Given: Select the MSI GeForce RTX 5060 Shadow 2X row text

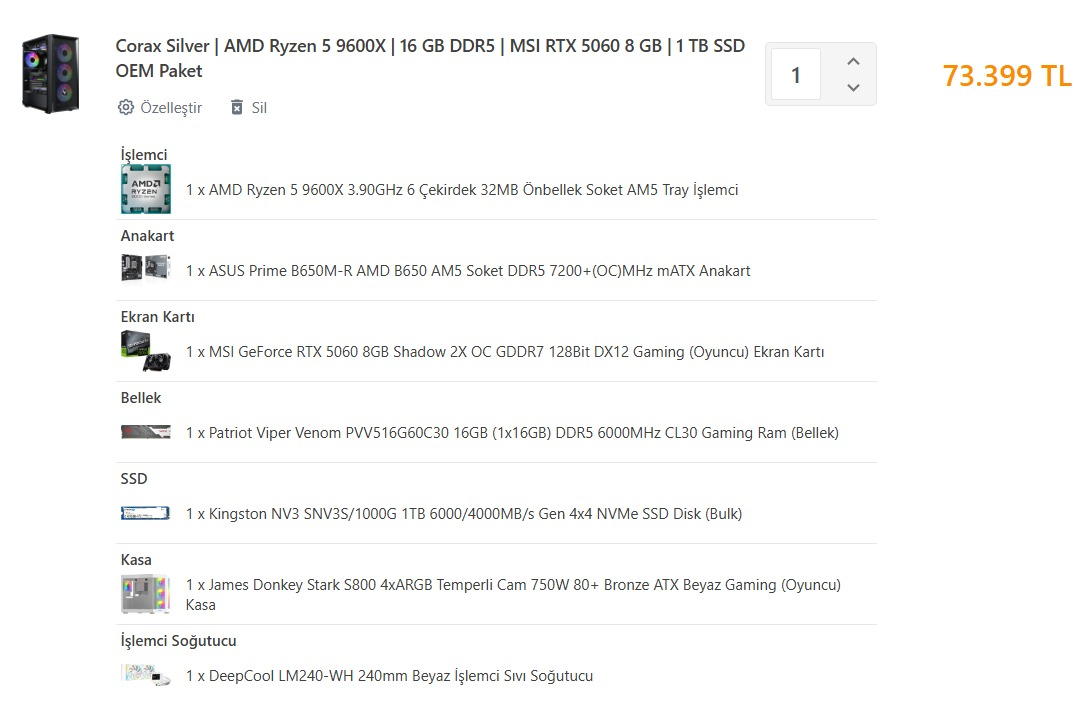Looking at the screenshot, I should pos(504,352).
